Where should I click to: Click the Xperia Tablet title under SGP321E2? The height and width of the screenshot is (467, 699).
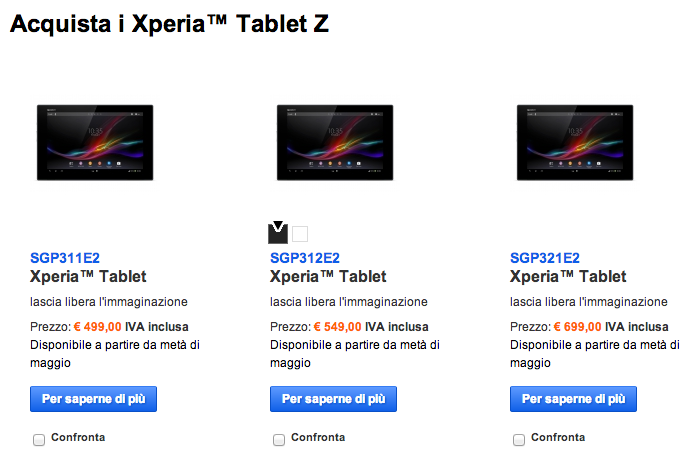[x=568, y=277]
